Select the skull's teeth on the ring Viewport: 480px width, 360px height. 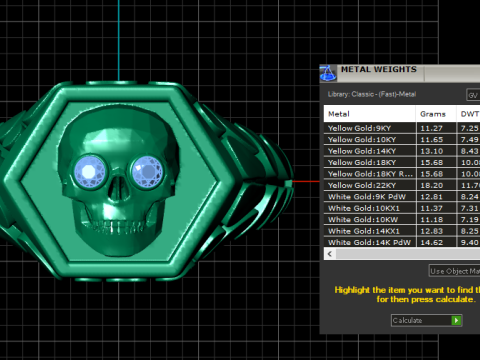pyautogui.click(x=119, y=227)
